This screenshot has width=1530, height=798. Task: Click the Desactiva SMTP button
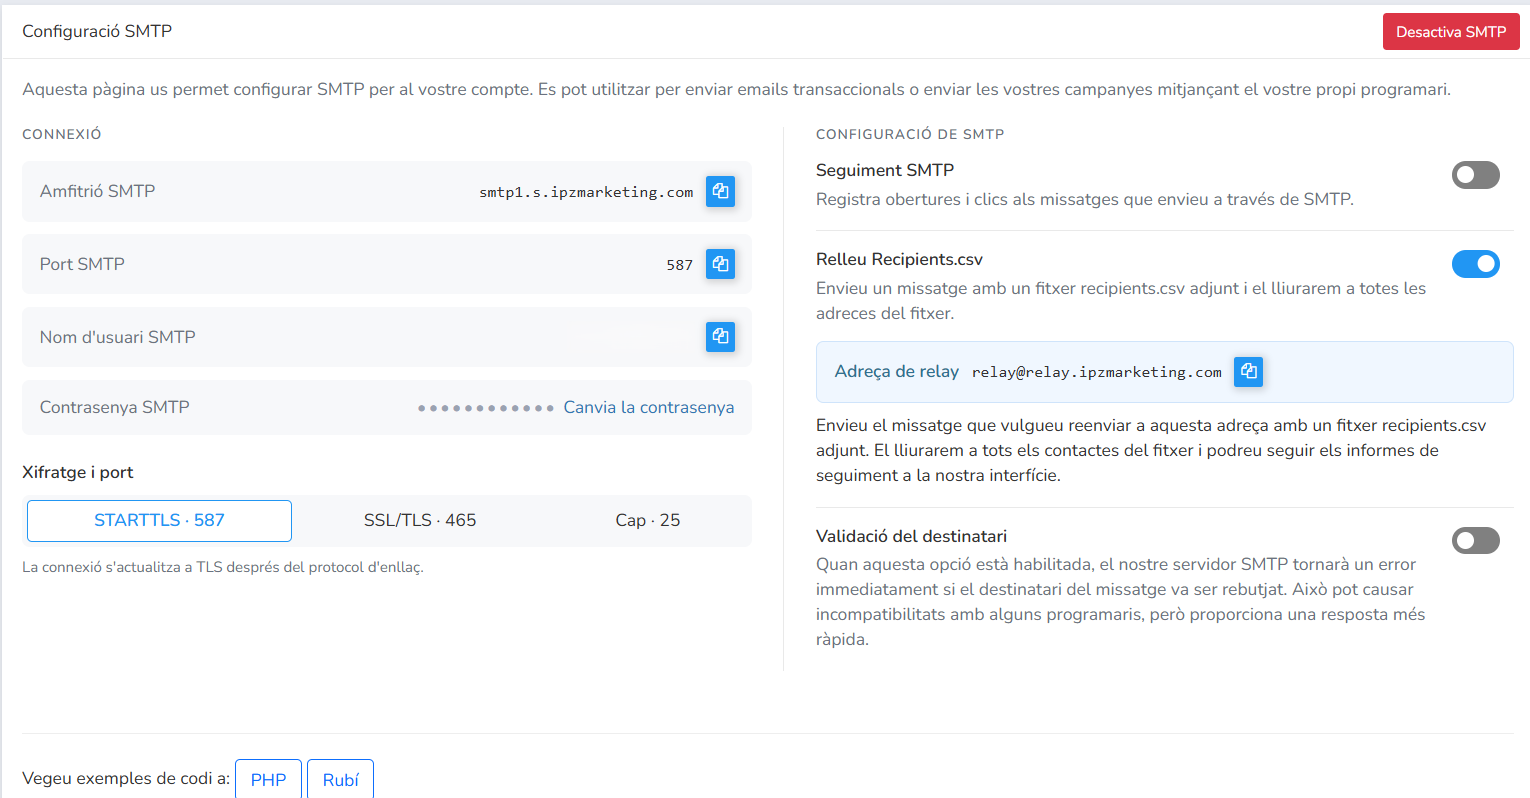point(1451,32)
